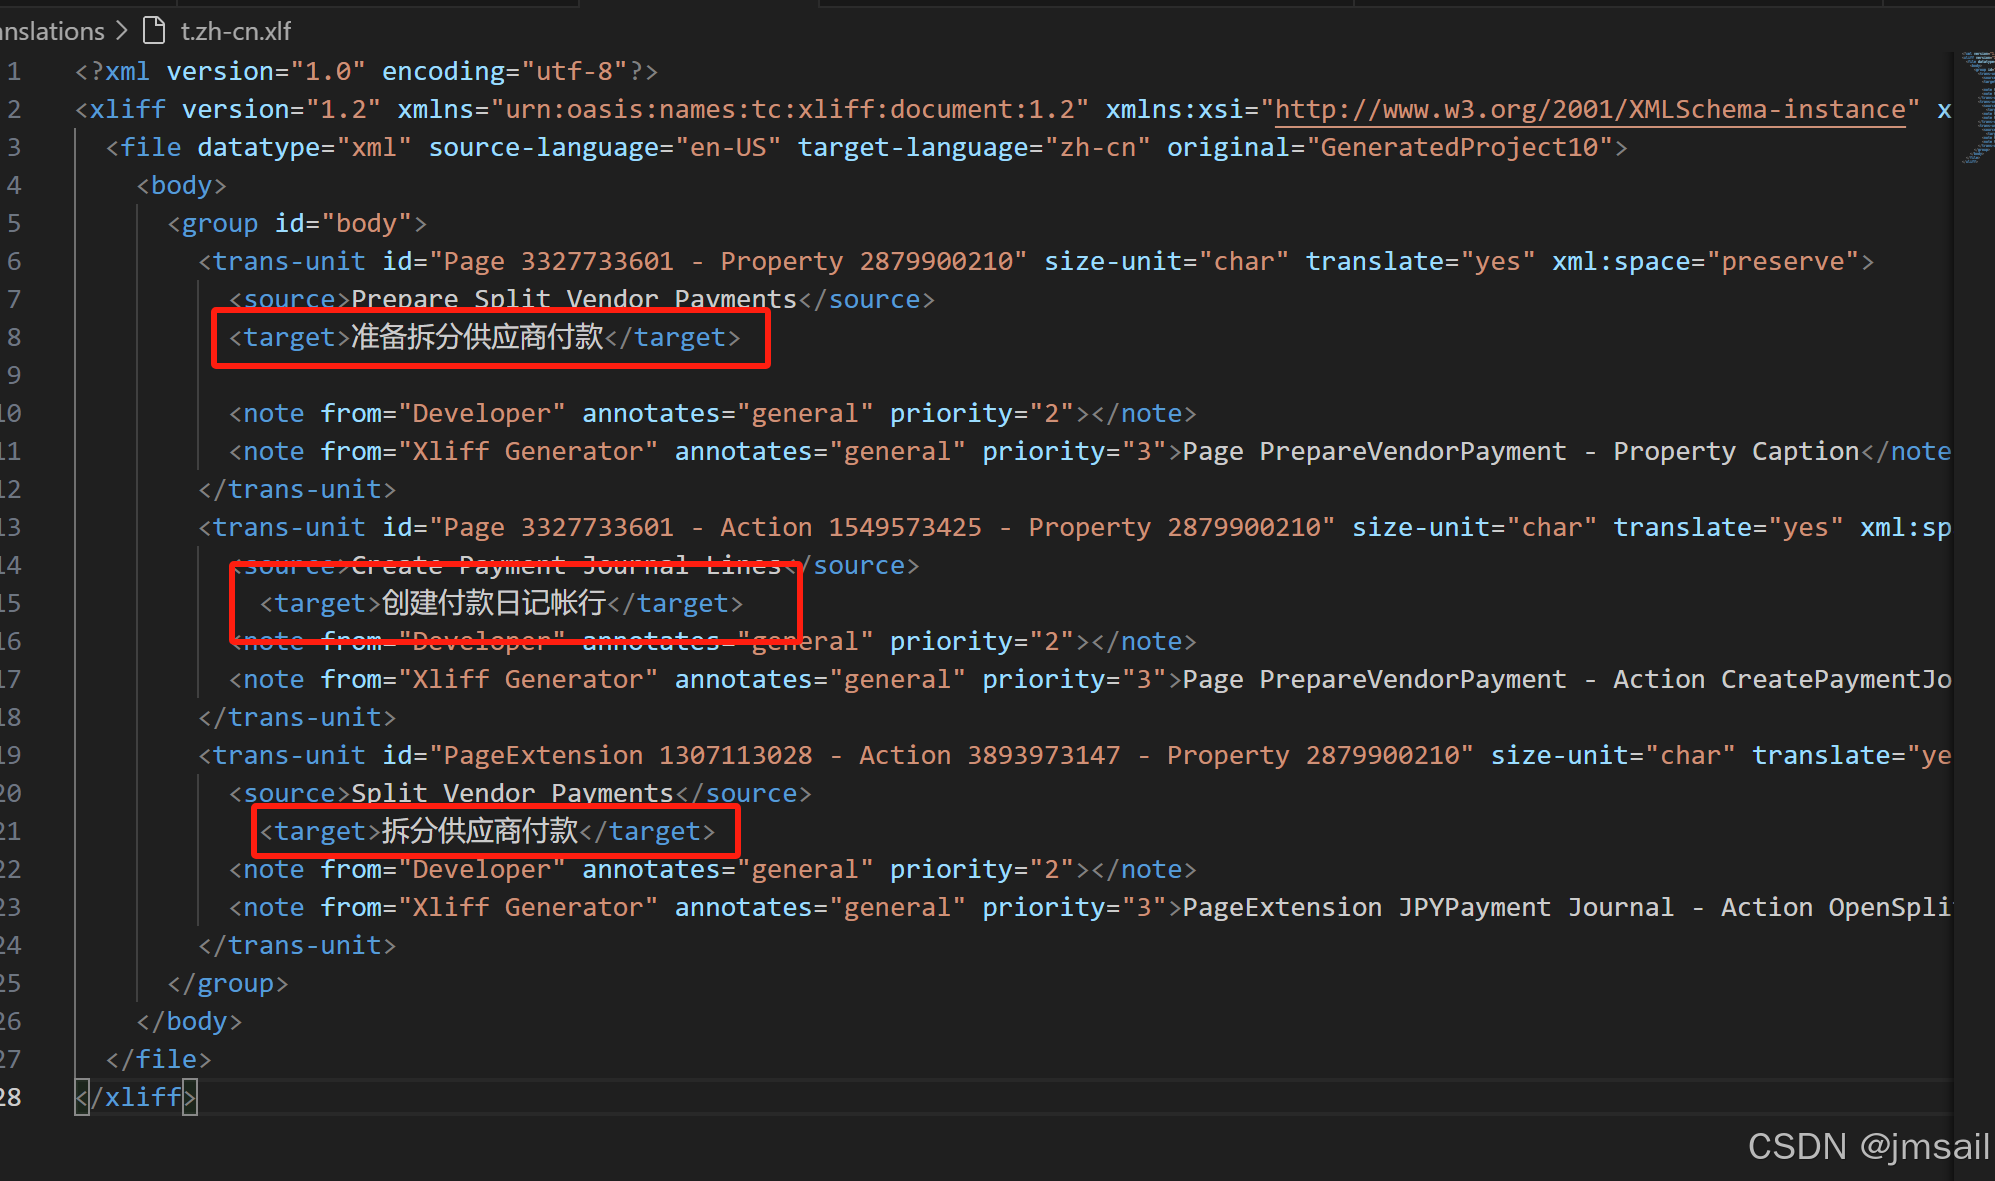This screenshot has height=1181, width=1995.
Task: Click line number 28 in gutter
Action: coord(11,1097)
